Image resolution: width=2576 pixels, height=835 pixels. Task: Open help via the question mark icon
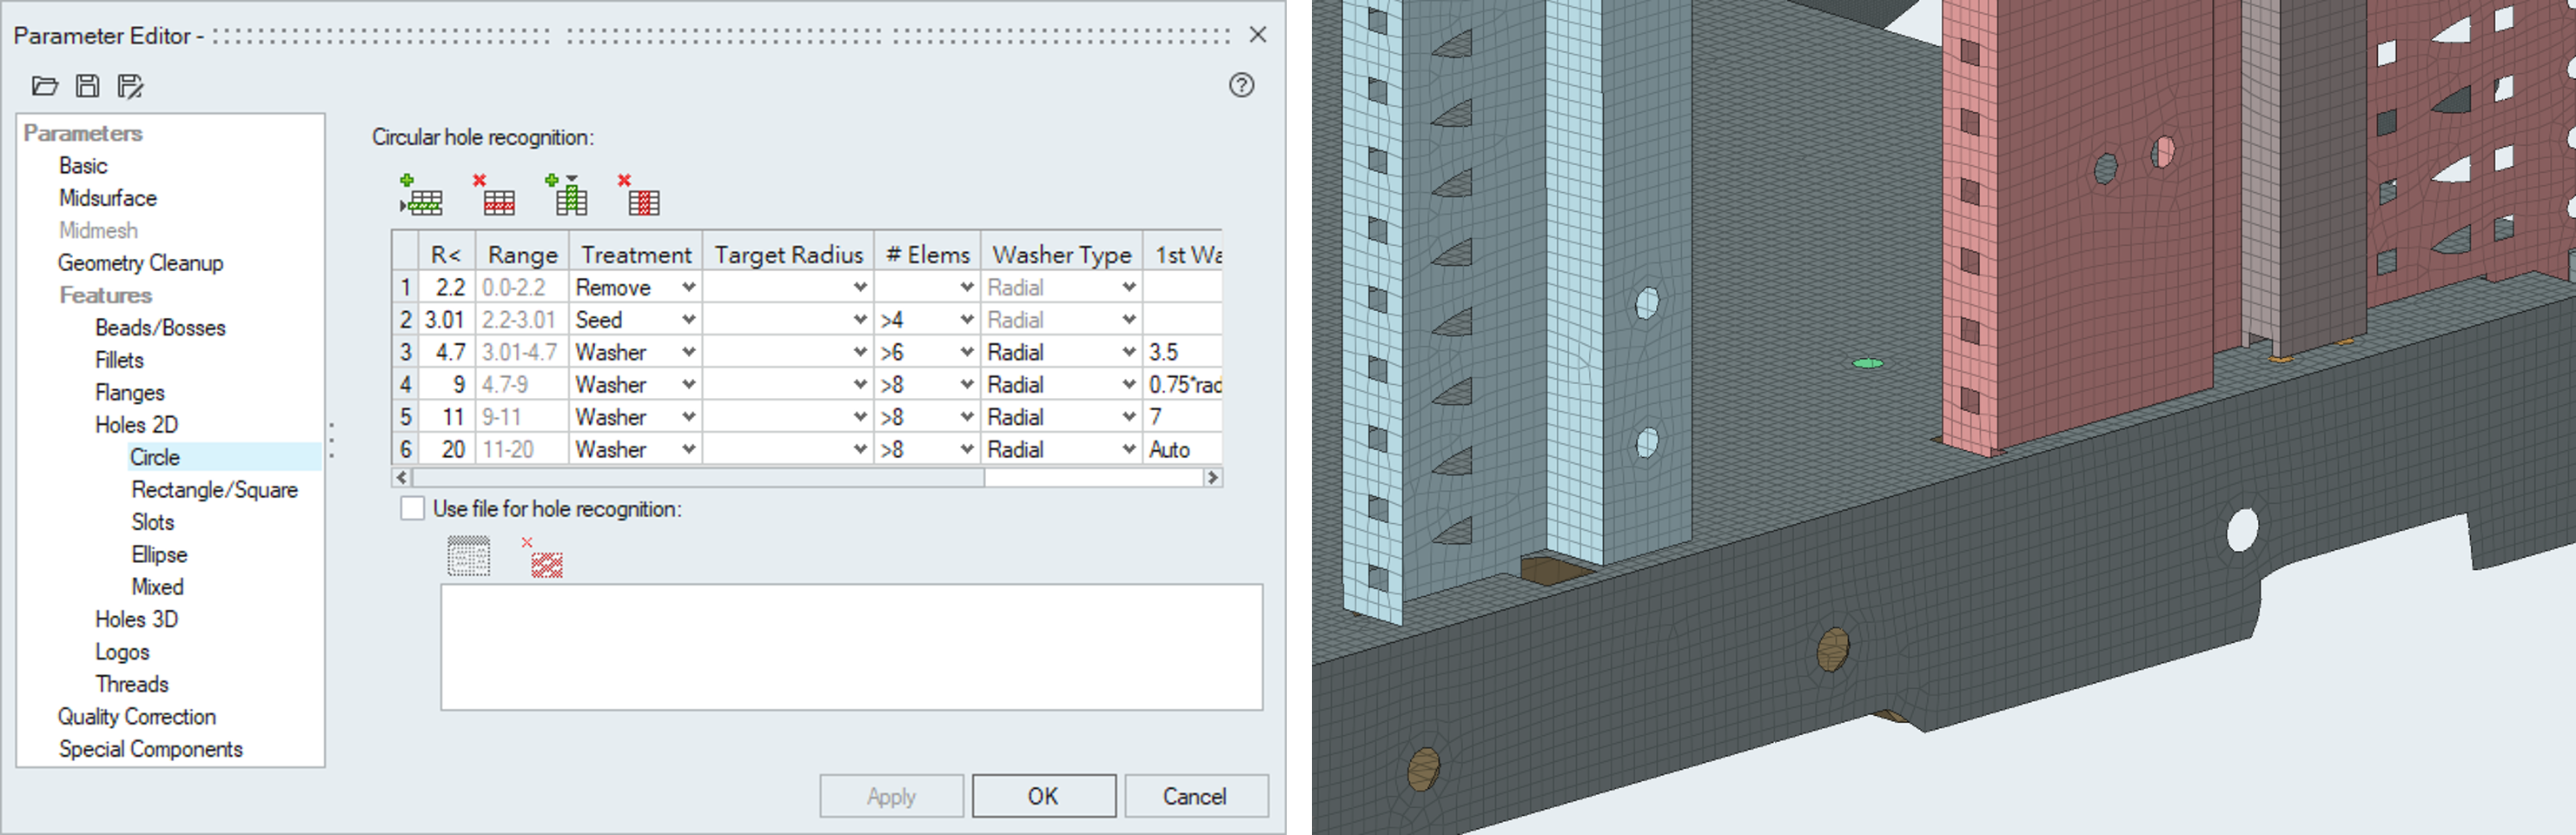pos(1241,85)
